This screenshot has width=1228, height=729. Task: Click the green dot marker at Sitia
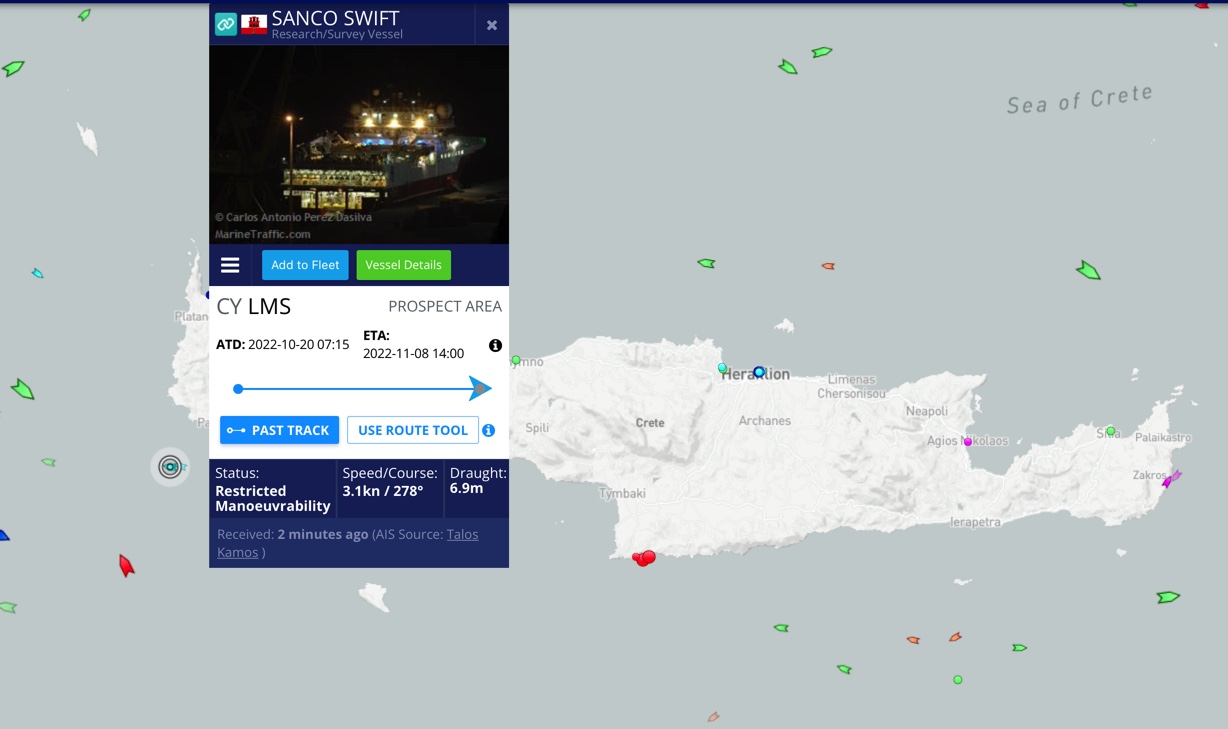(1110, 431)
